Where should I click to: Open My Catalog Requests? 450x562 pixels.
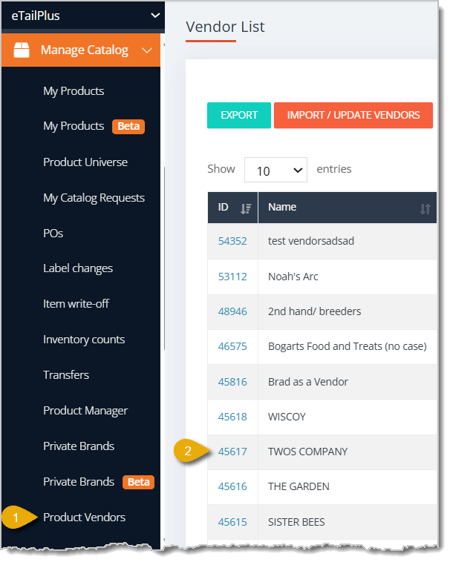(94, 198)
